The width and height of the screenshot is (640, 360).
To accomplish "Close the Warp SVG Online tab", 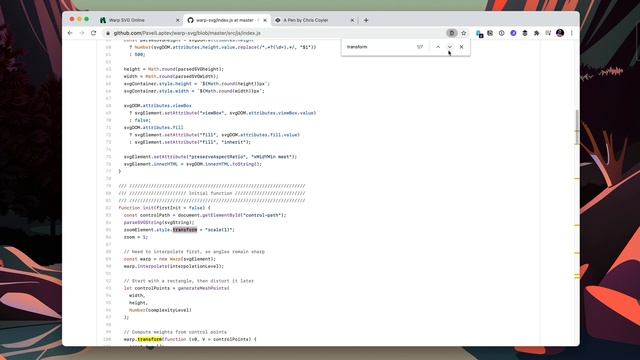I will point(178,20).
